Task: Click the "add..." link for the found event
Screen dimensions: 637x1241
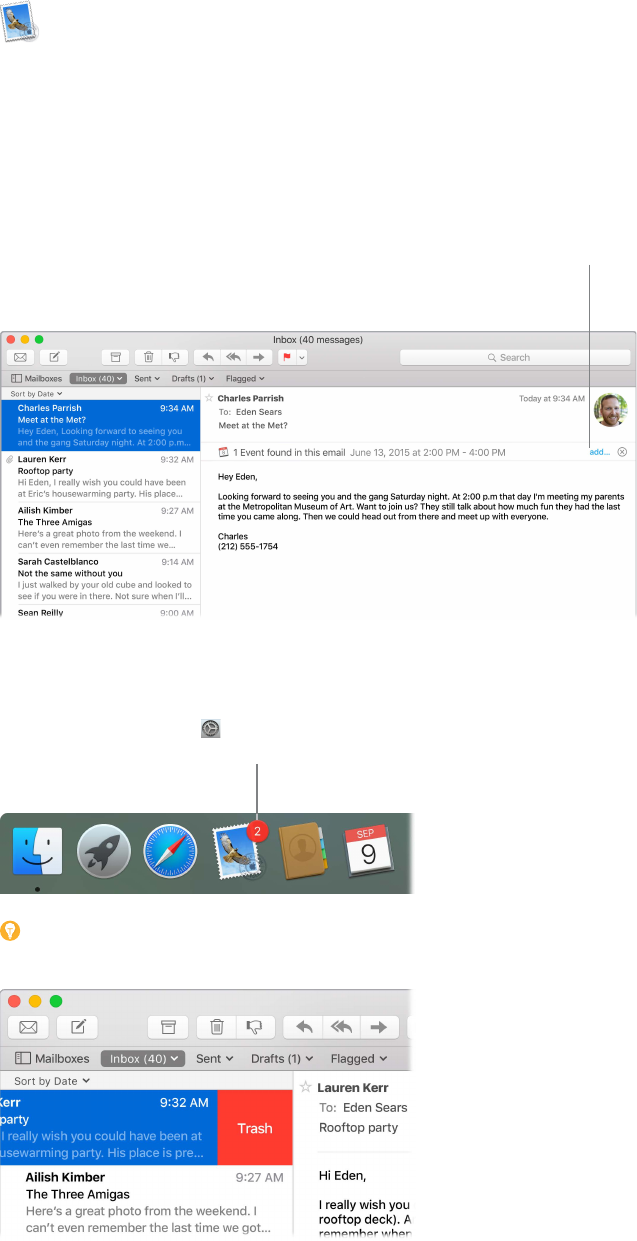Action: point(599,452)
